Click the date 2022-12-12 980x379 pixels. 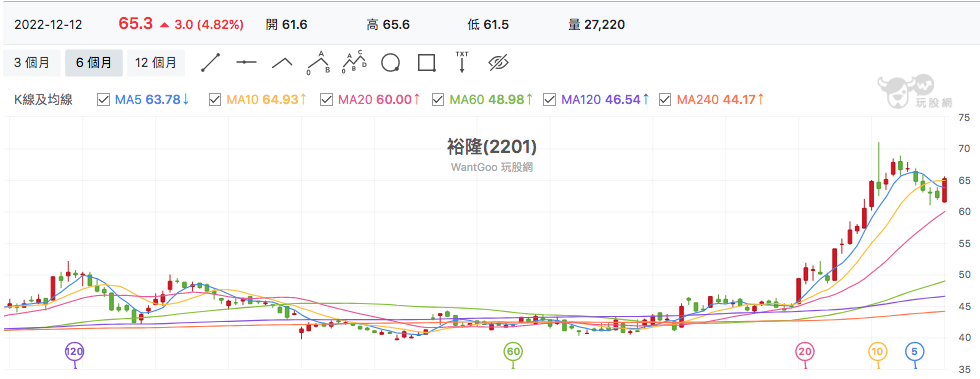48,25
